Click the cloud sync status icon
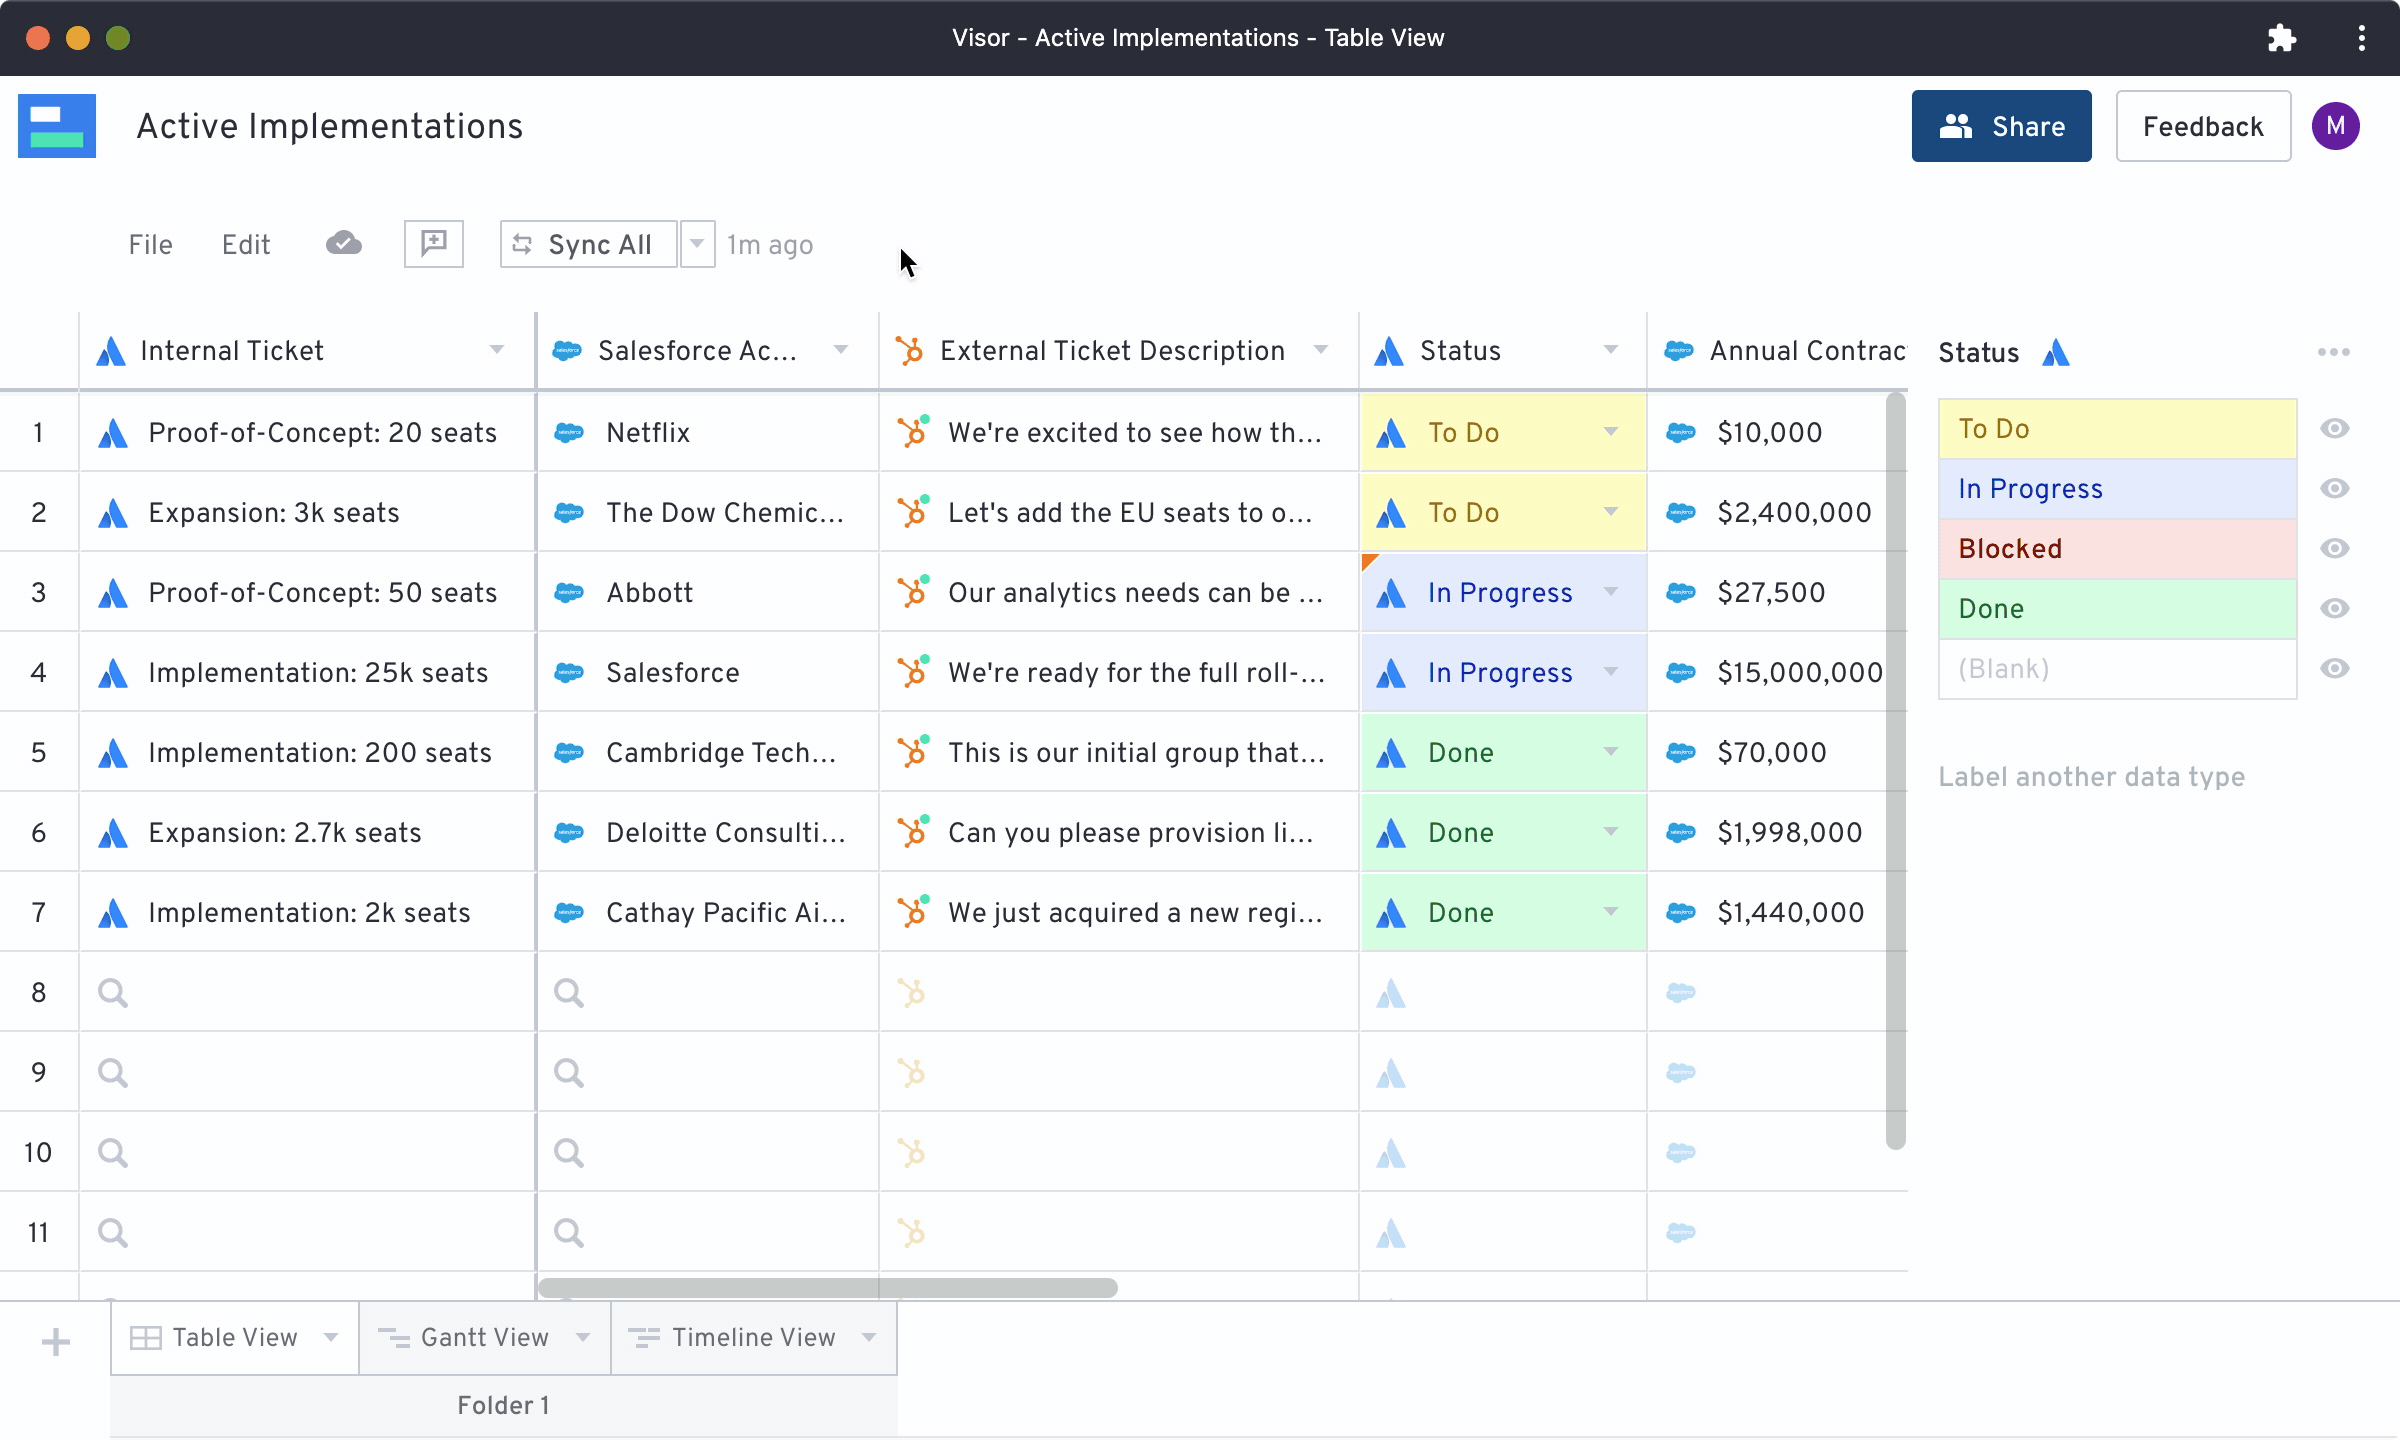This screenshot has height=1440, width=2400. 343,243
